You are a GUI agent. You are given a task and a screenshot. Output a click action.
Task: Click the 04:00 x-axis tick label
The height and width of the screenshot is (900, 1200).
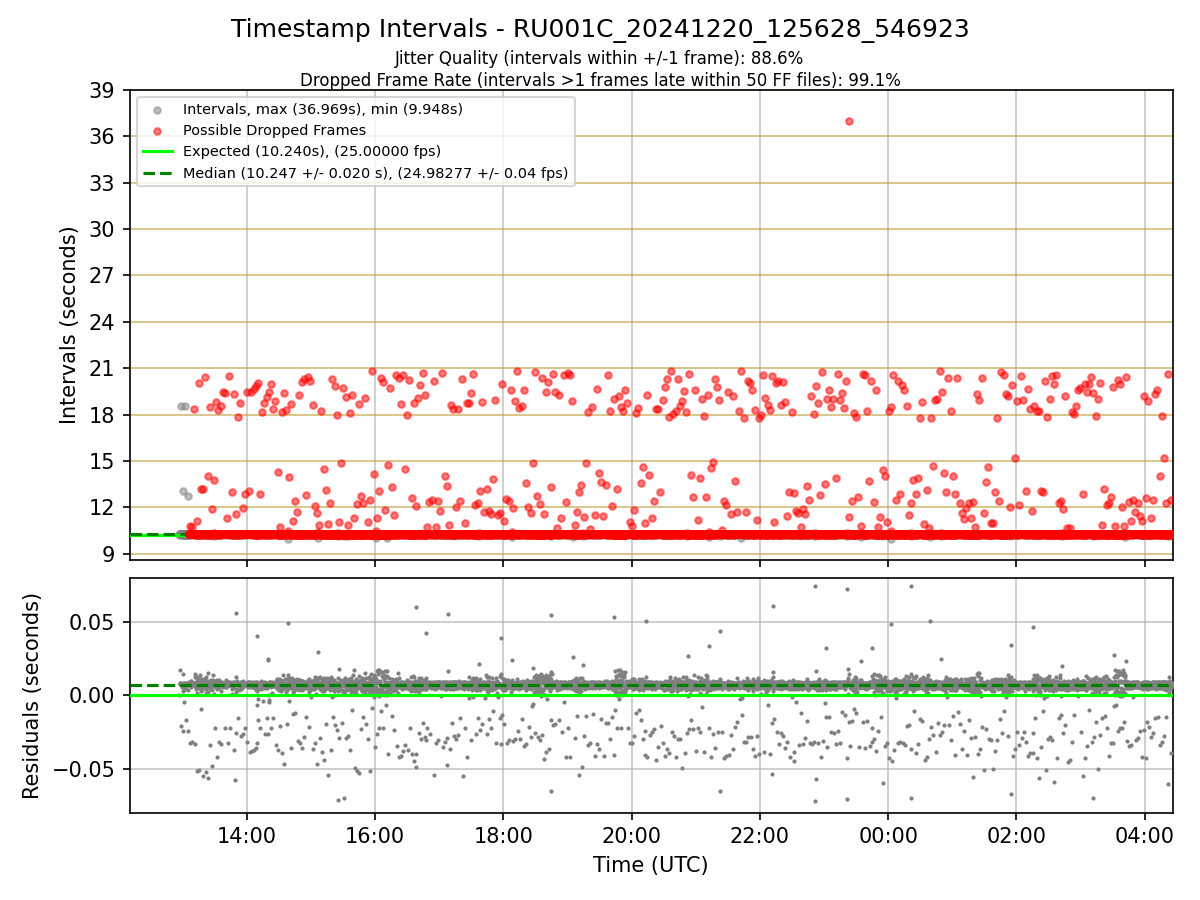(x=1144, y=836)
